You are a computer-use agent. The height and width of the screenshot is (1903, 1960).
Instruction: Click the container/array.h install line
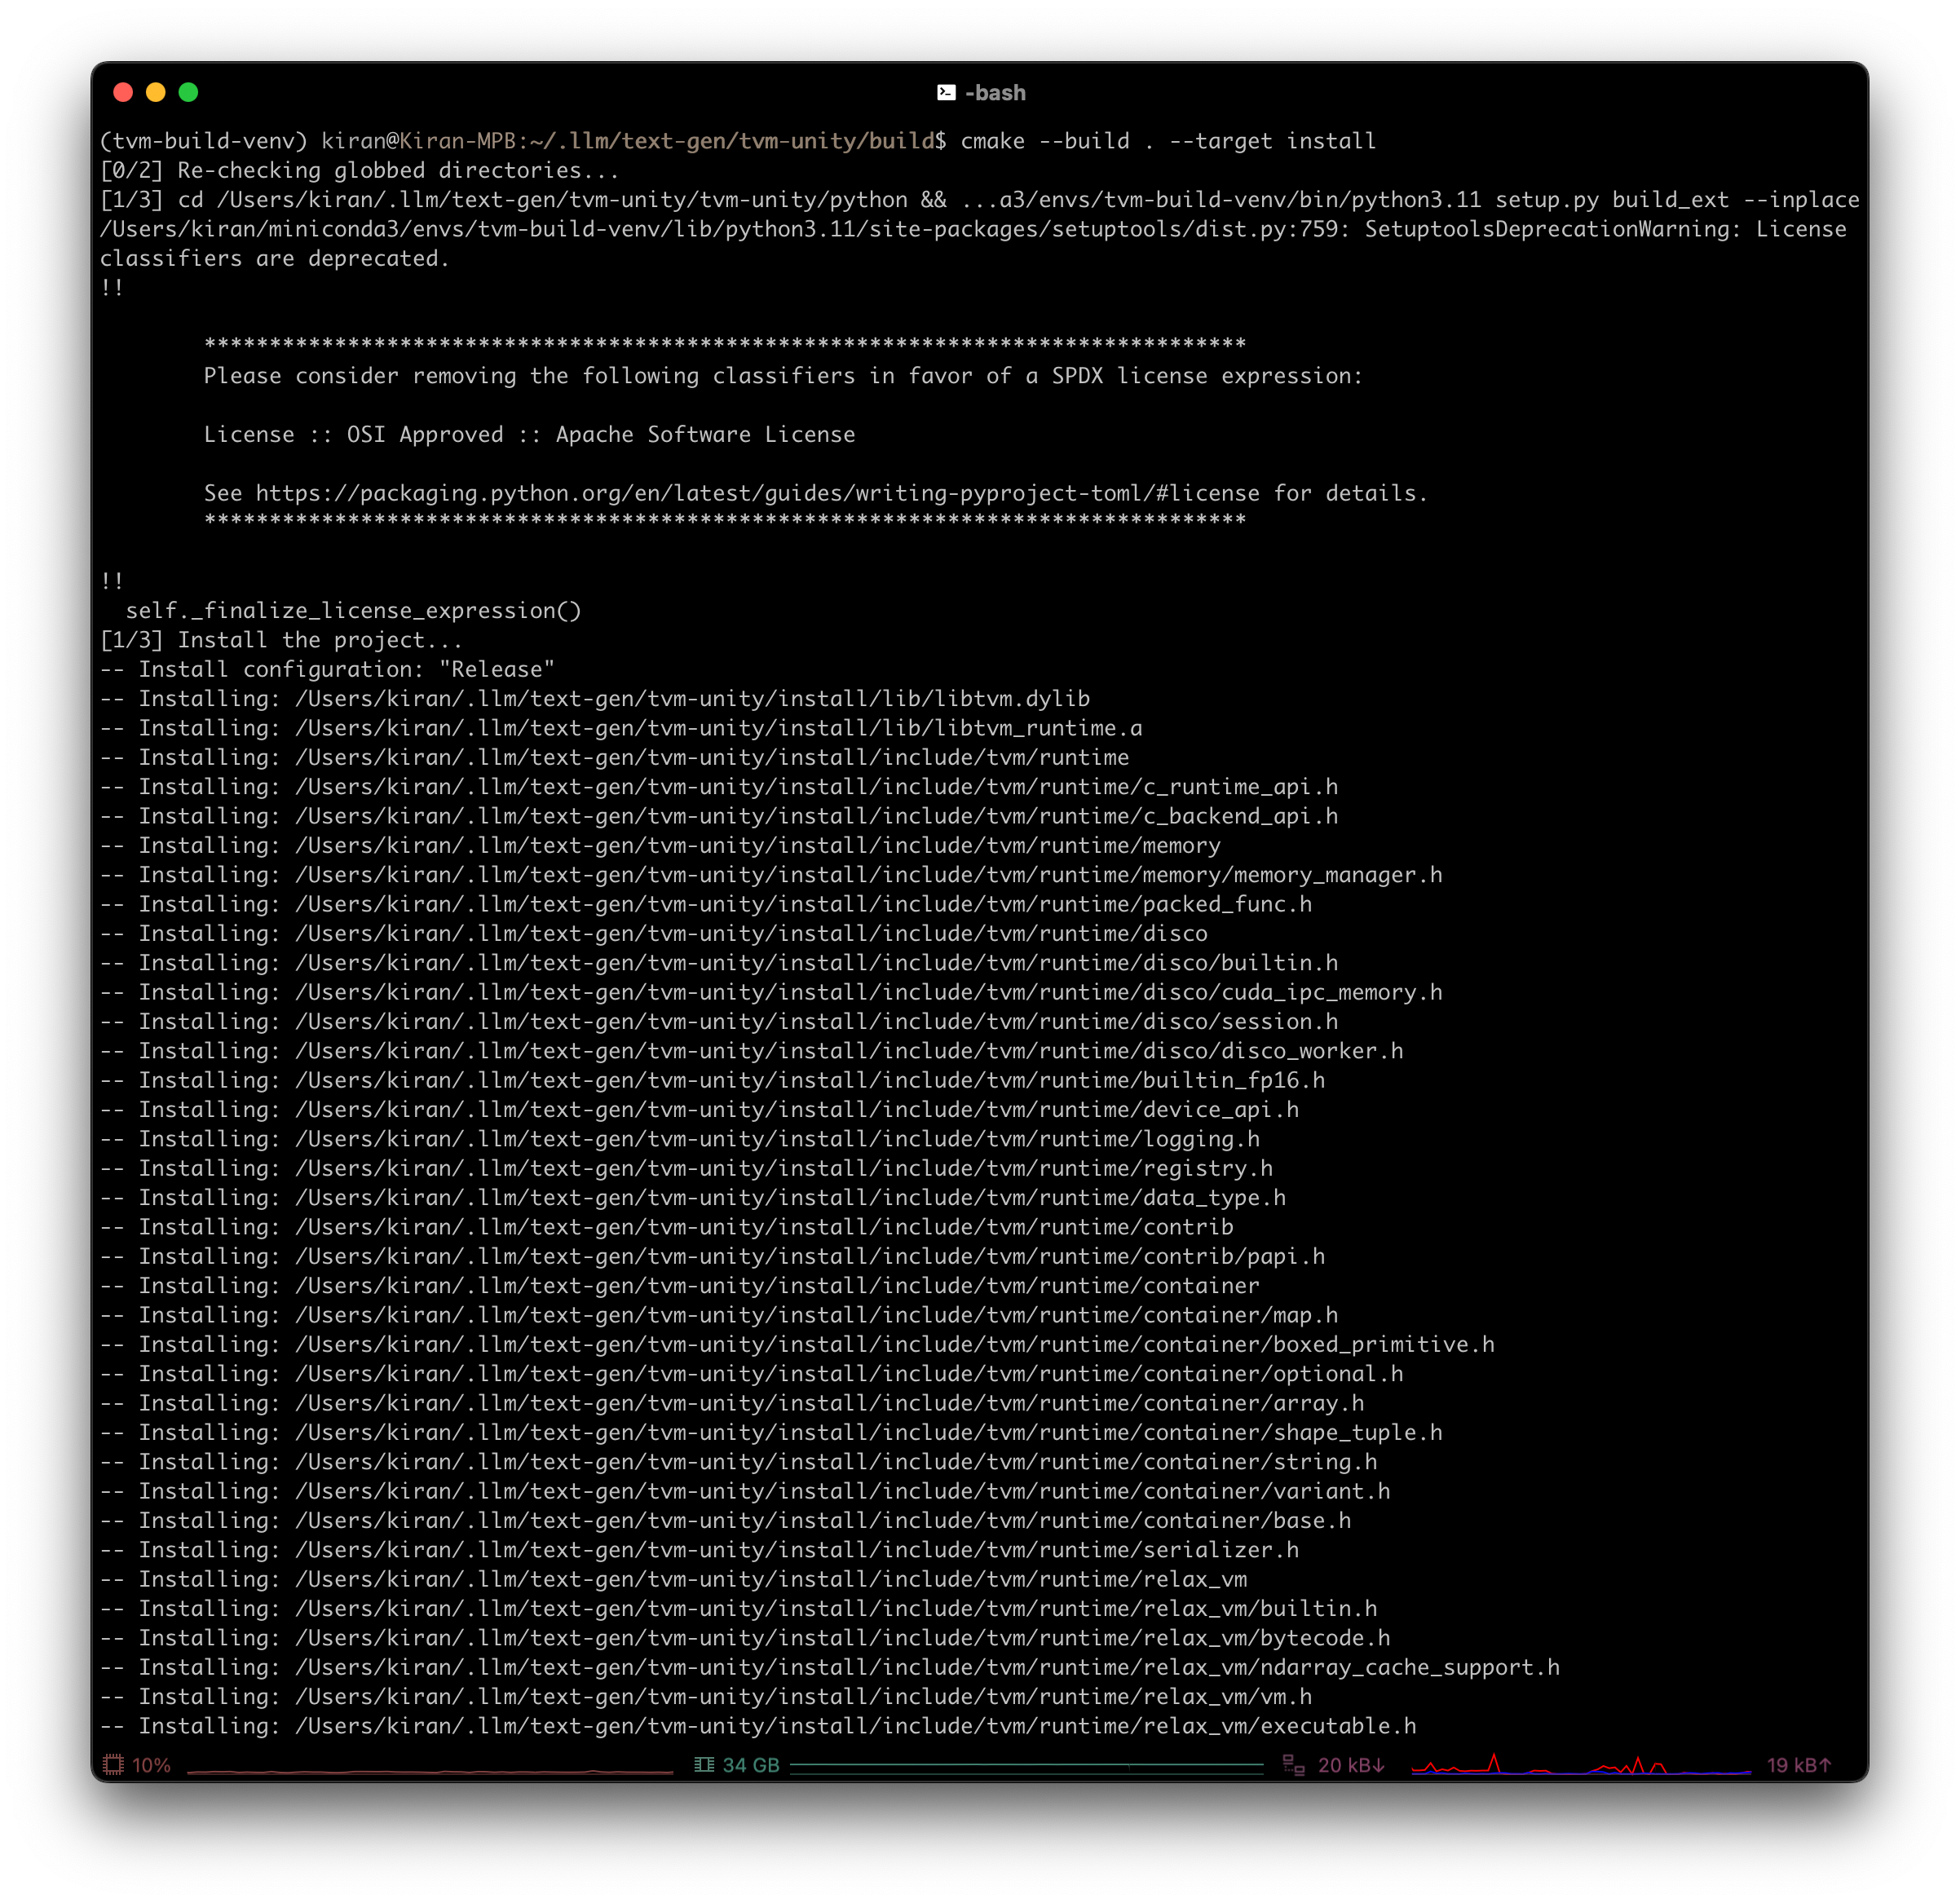pyautogui.click(x=732, y=1402)
